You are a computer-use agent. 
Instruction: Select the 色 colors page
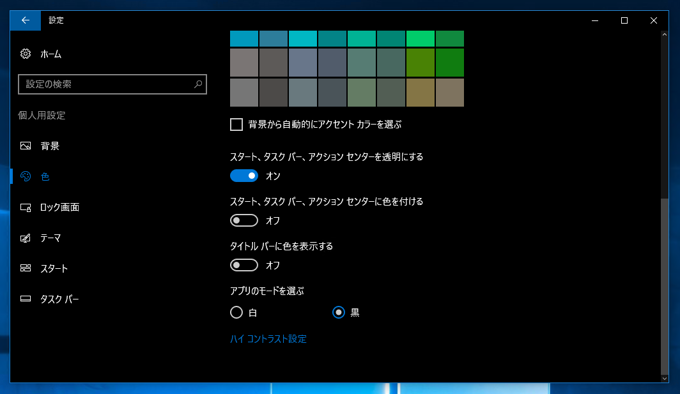35,176
